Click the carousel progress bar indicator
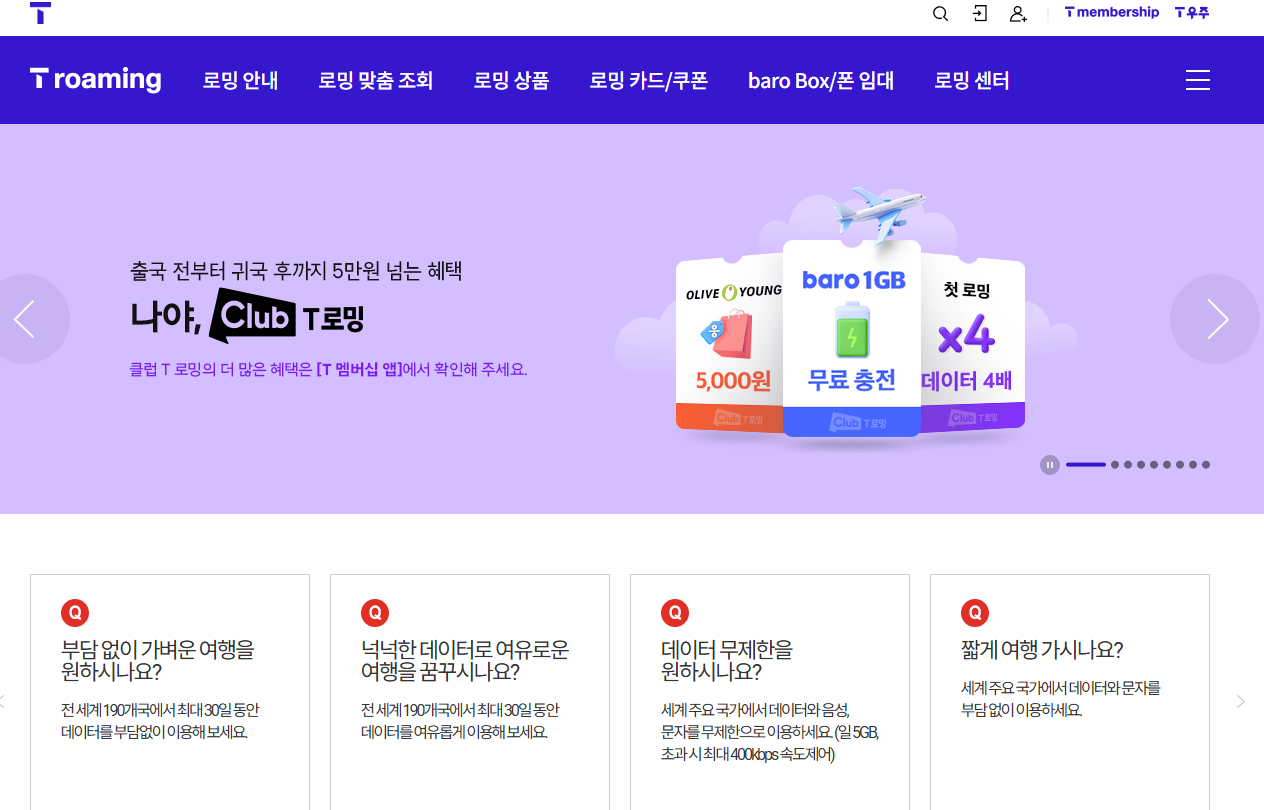This screenshot has height=810, width=1264. click(x=1085, y=464)
